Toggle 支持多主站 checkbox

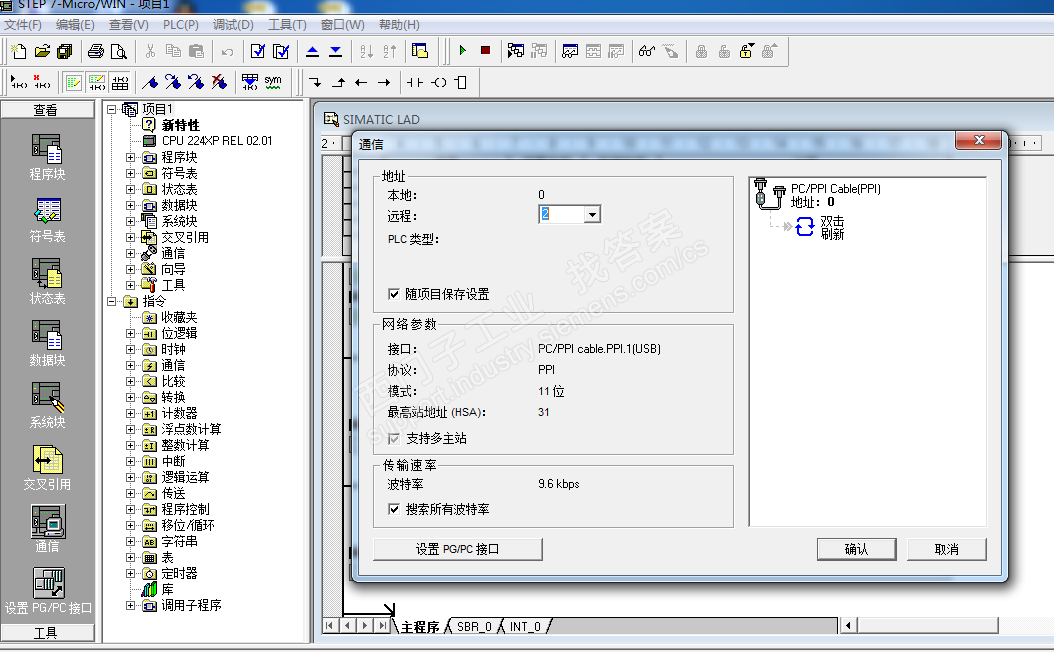[x=394, y=438]
